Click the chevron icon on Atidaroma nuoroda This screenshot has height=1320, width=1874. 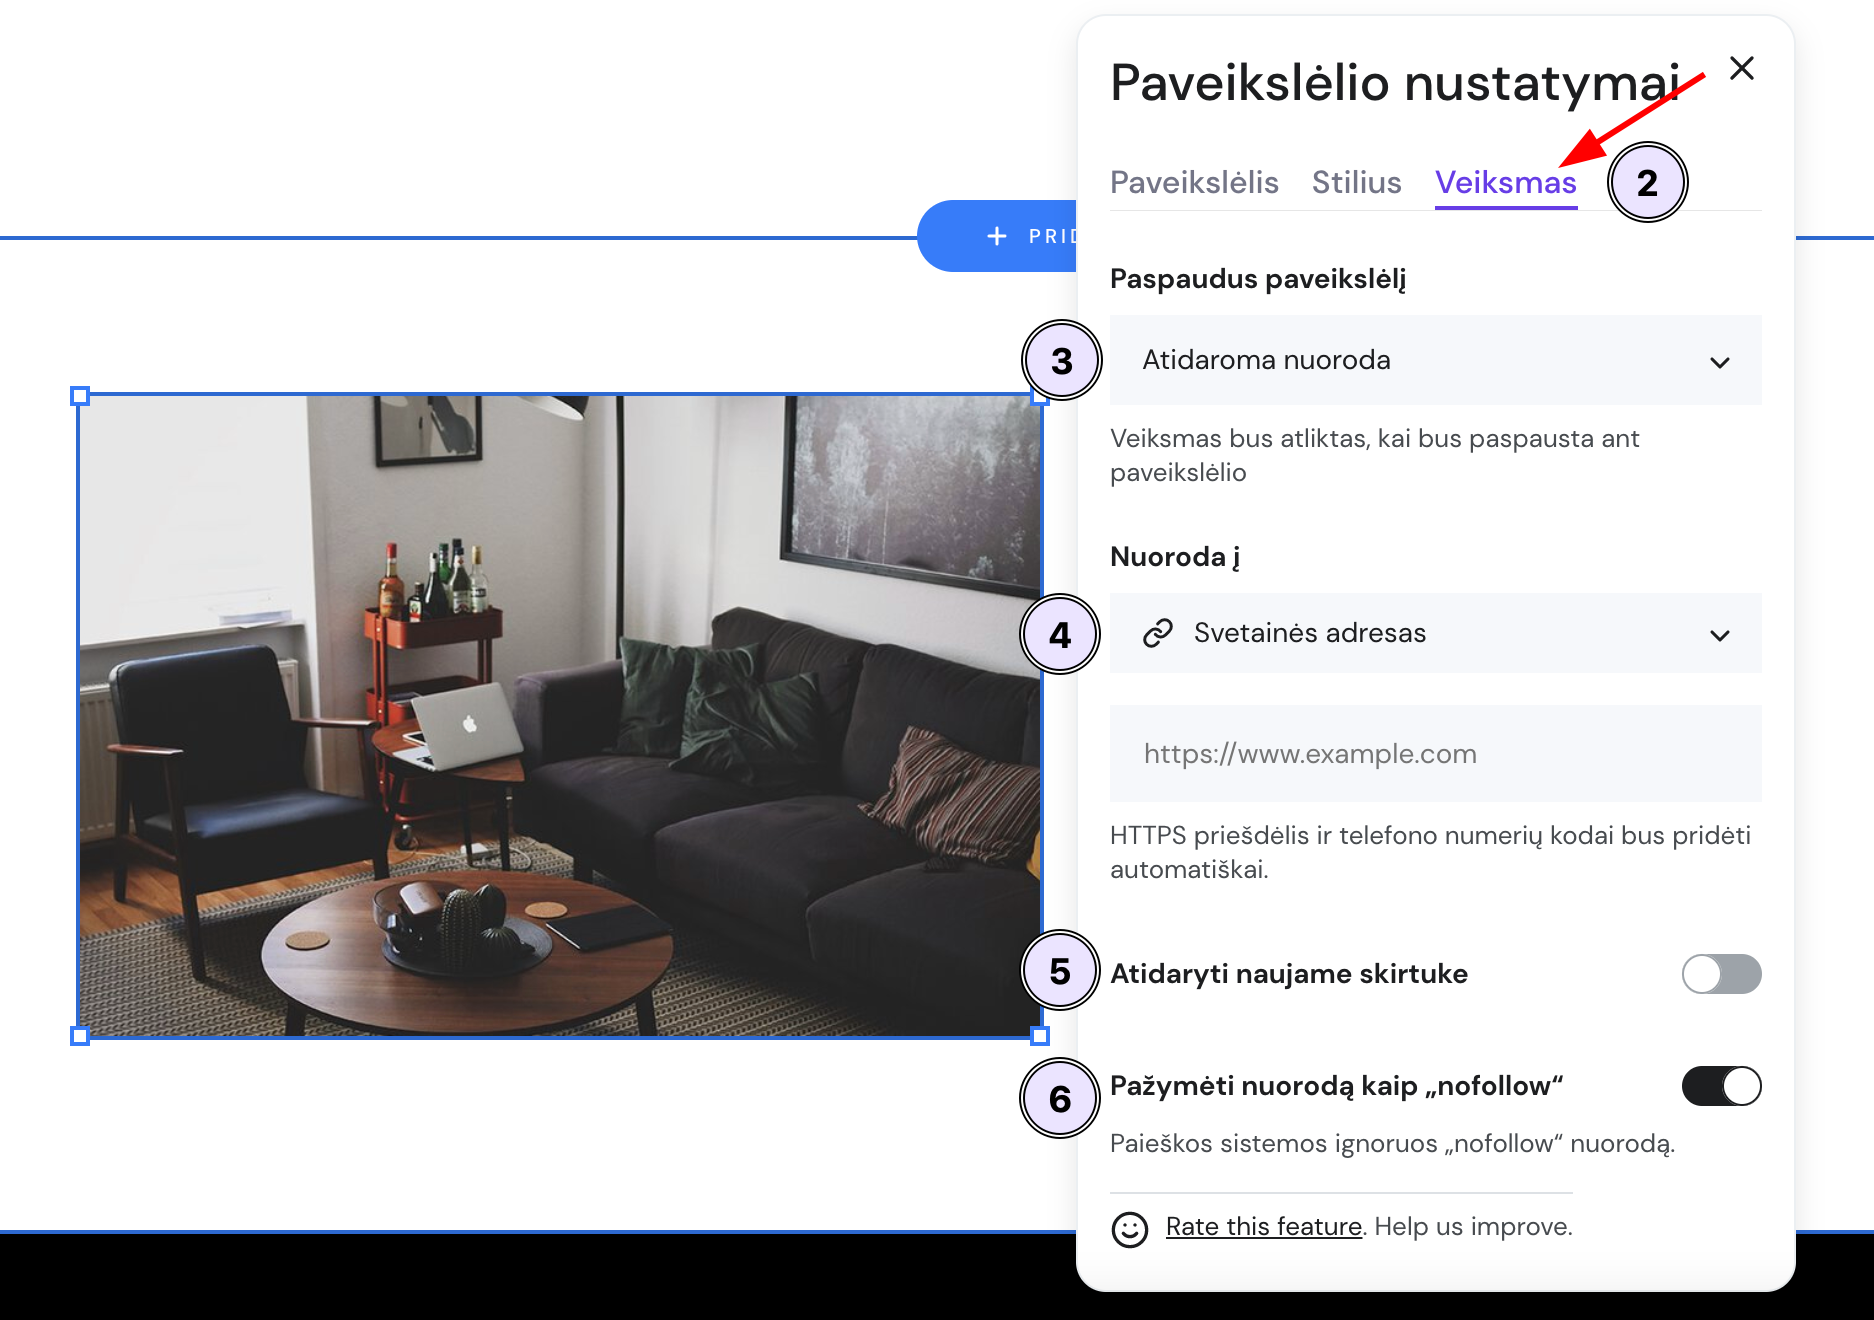click(1720, 361)
